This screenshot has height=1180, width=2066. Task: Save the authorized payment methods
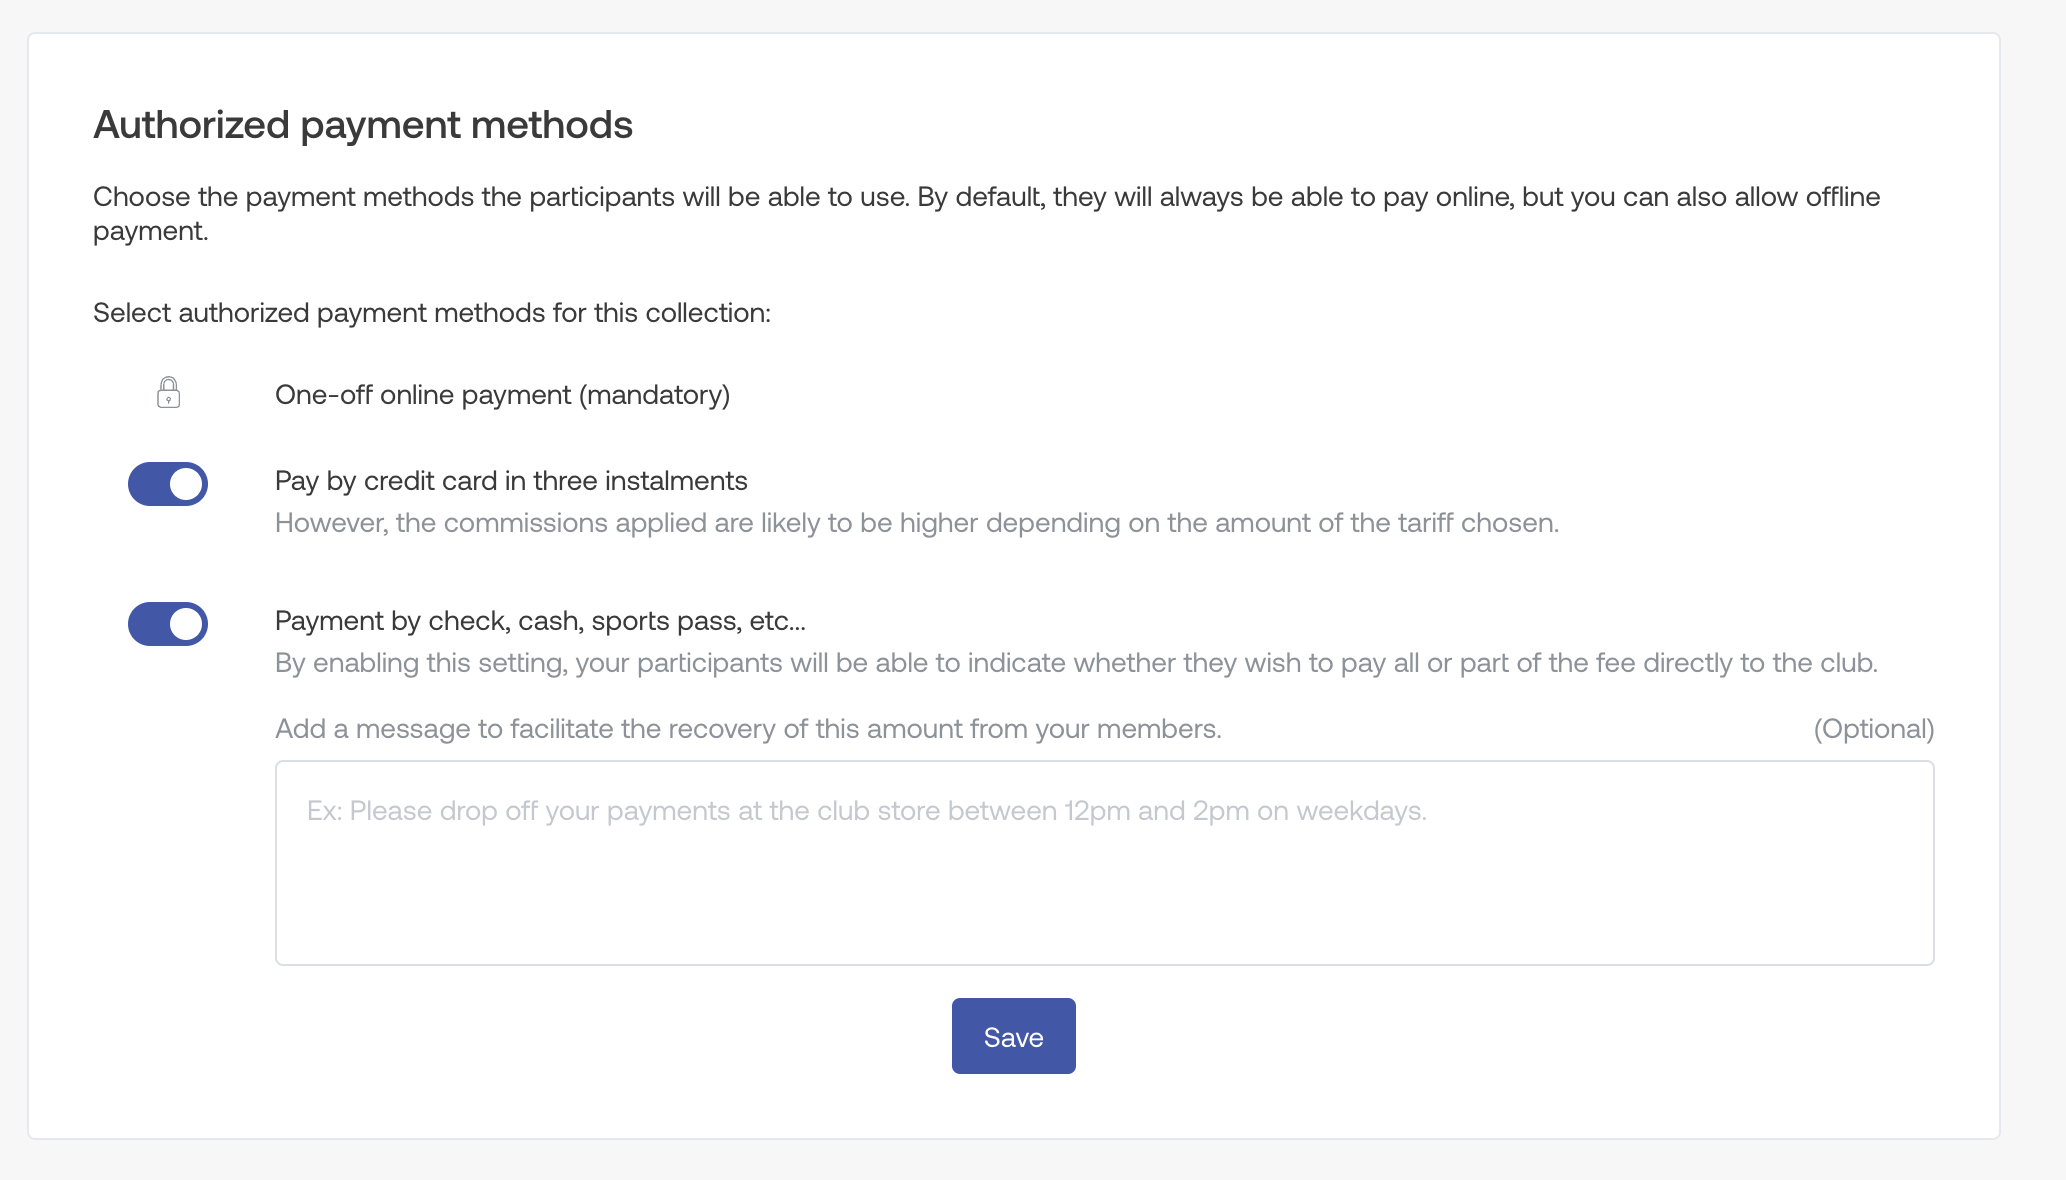tap(1013, 1036)
